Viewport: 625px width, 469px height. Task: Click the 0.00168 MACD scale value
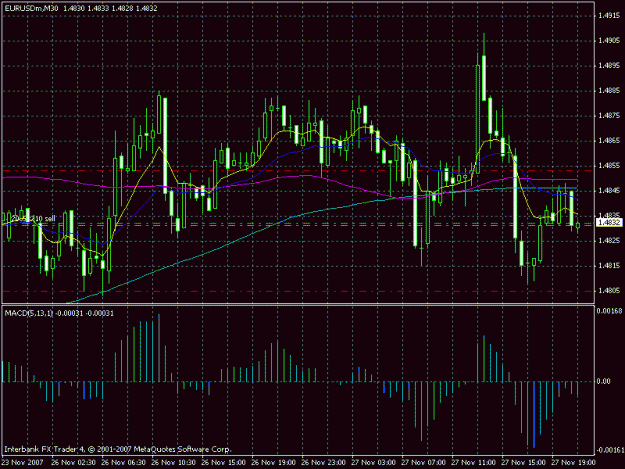point(609,311)
